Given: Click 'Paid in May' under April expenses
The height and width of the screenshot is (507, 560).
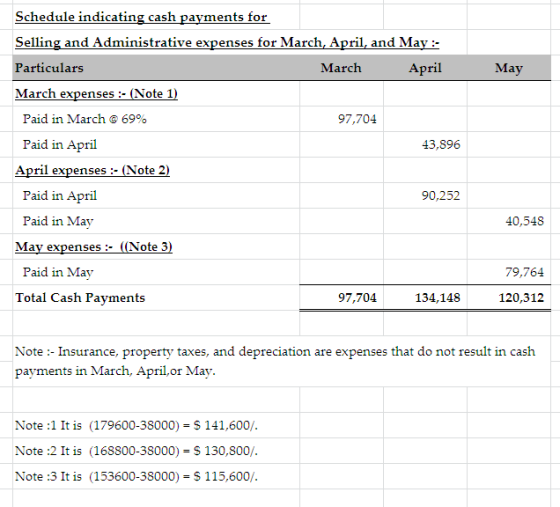Looking at the screenshot, I should pyautogui.click(x=58, y=221).
